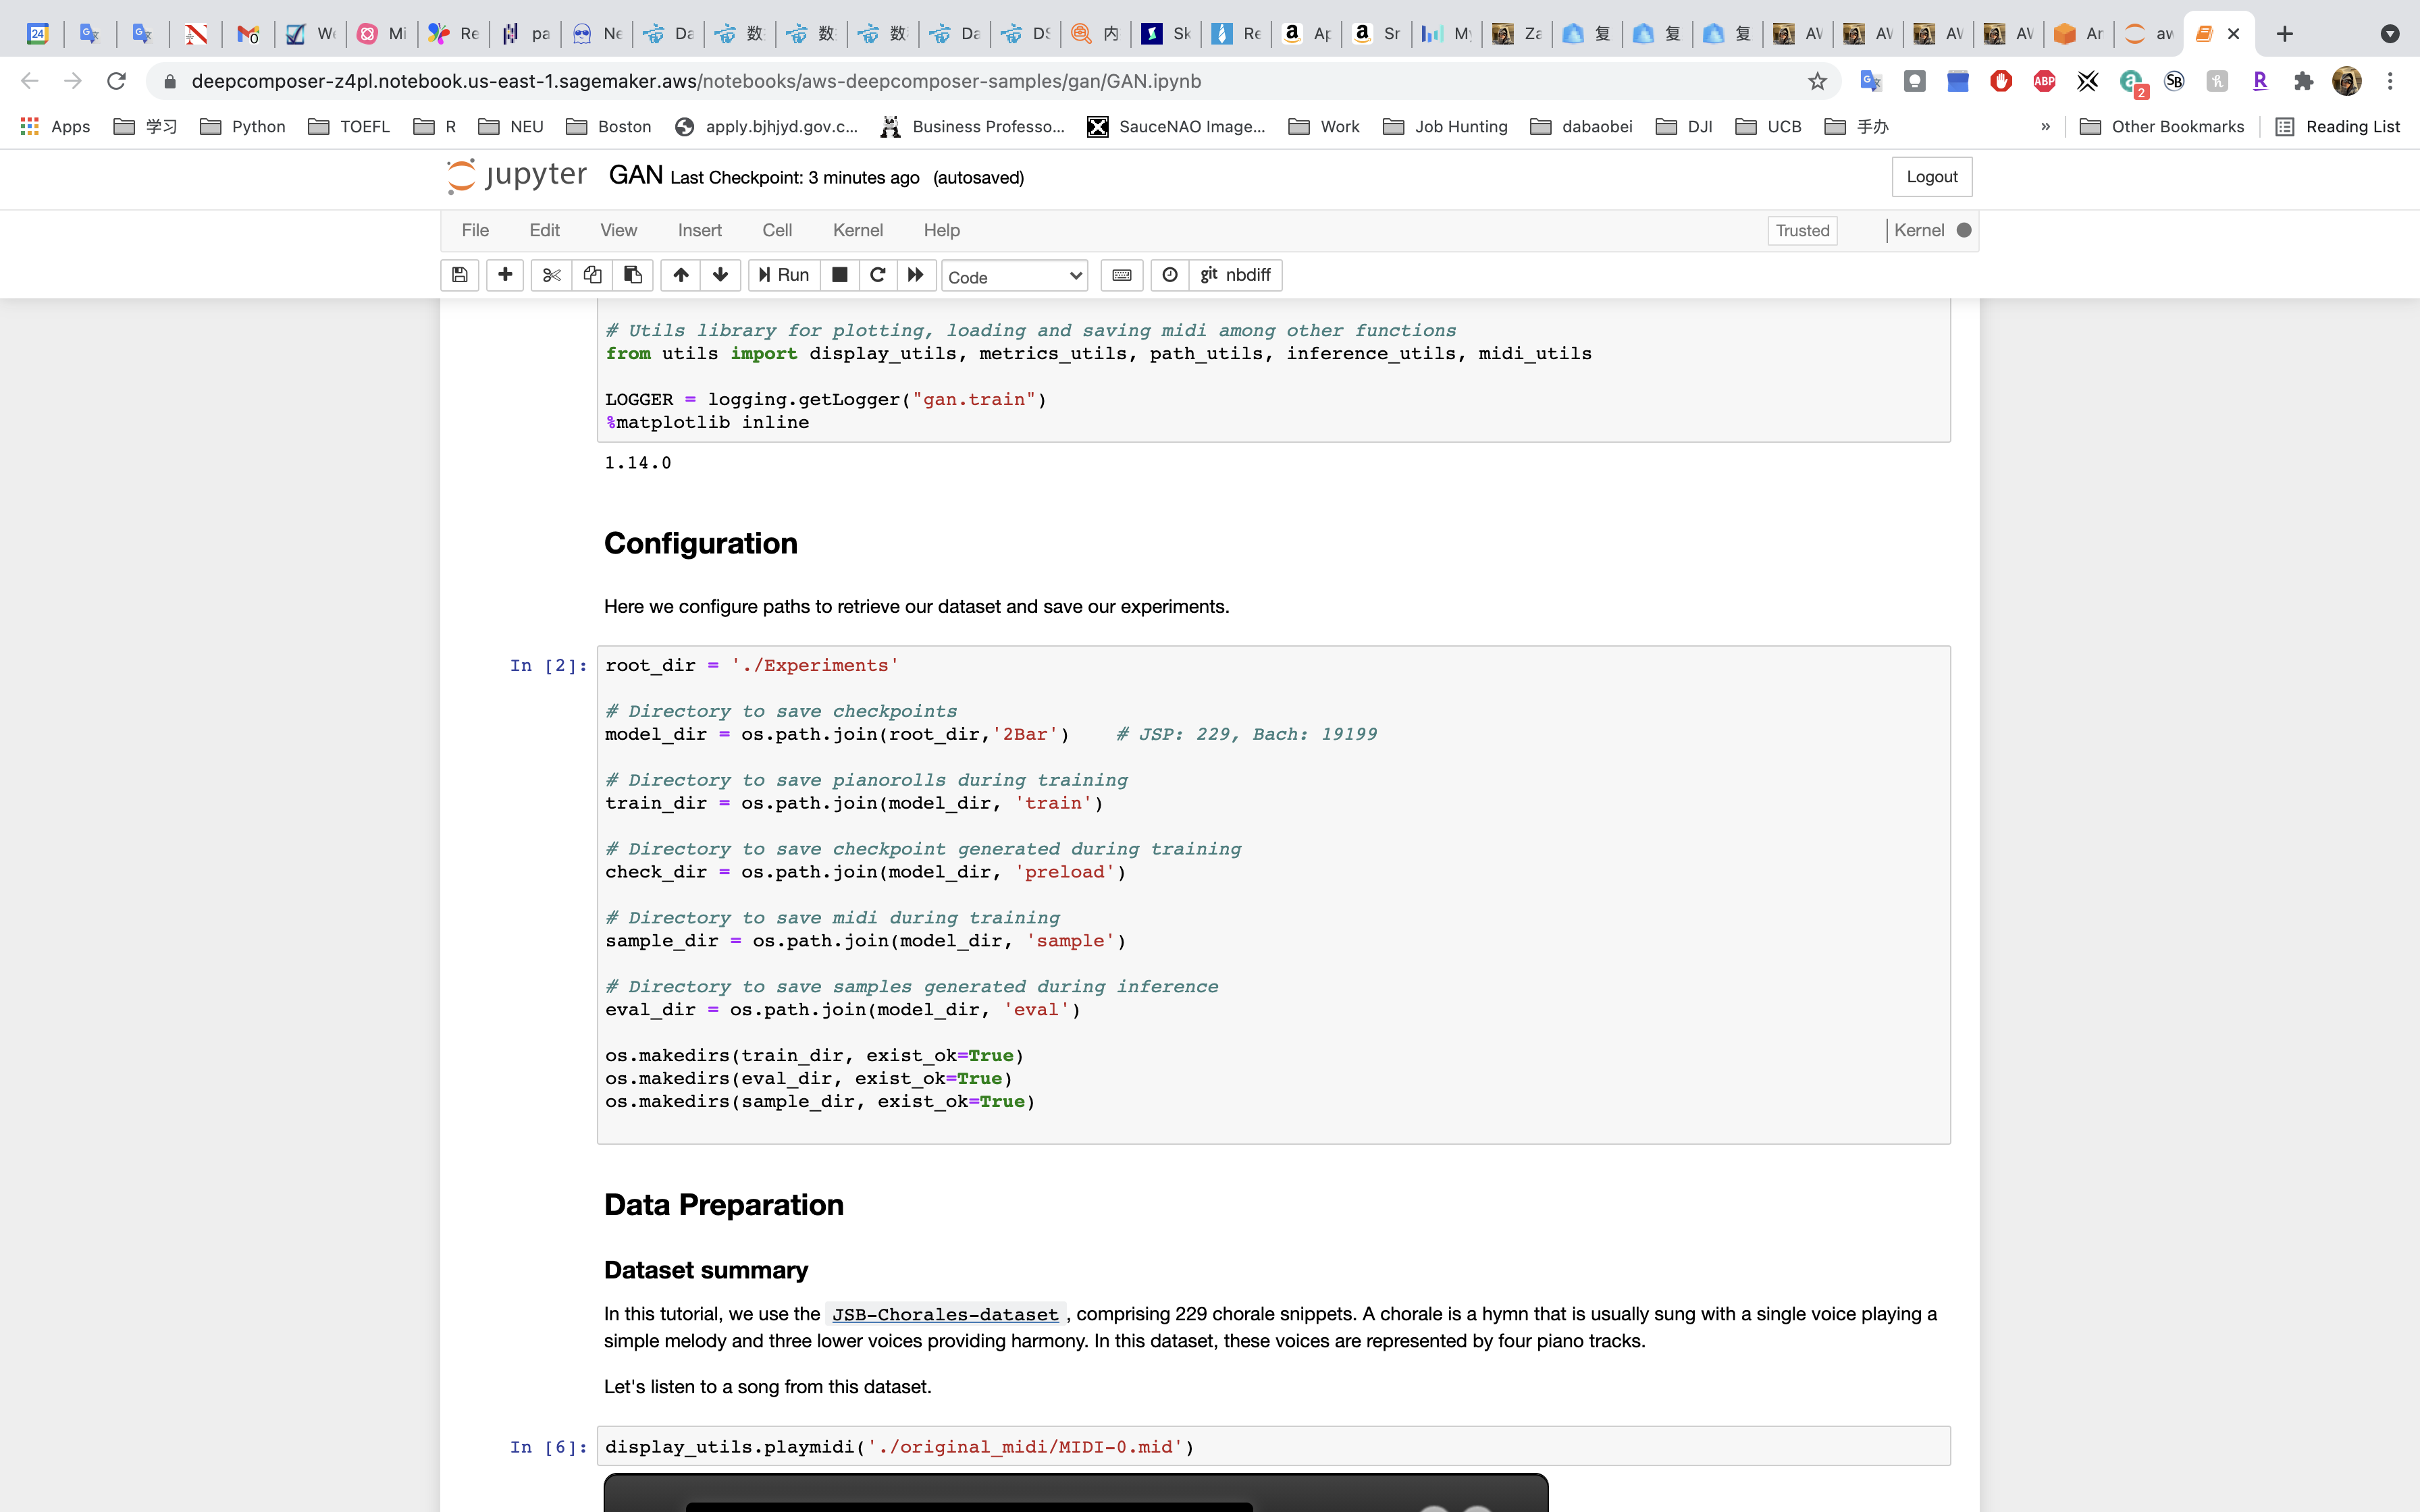
Task: Restart the kernel with the circular arrow icon
Action: 877,275
